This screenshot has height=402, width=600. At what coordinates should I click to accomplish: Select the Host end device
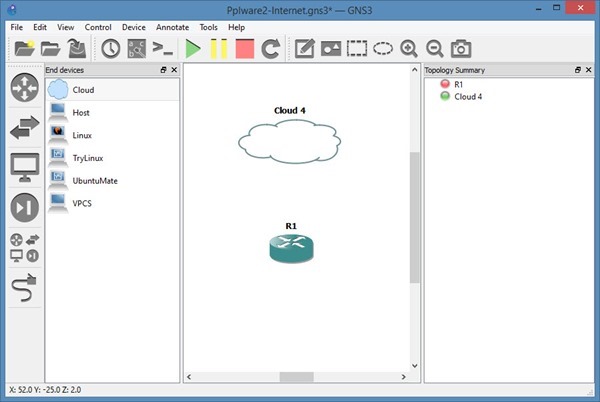(112, 112)
